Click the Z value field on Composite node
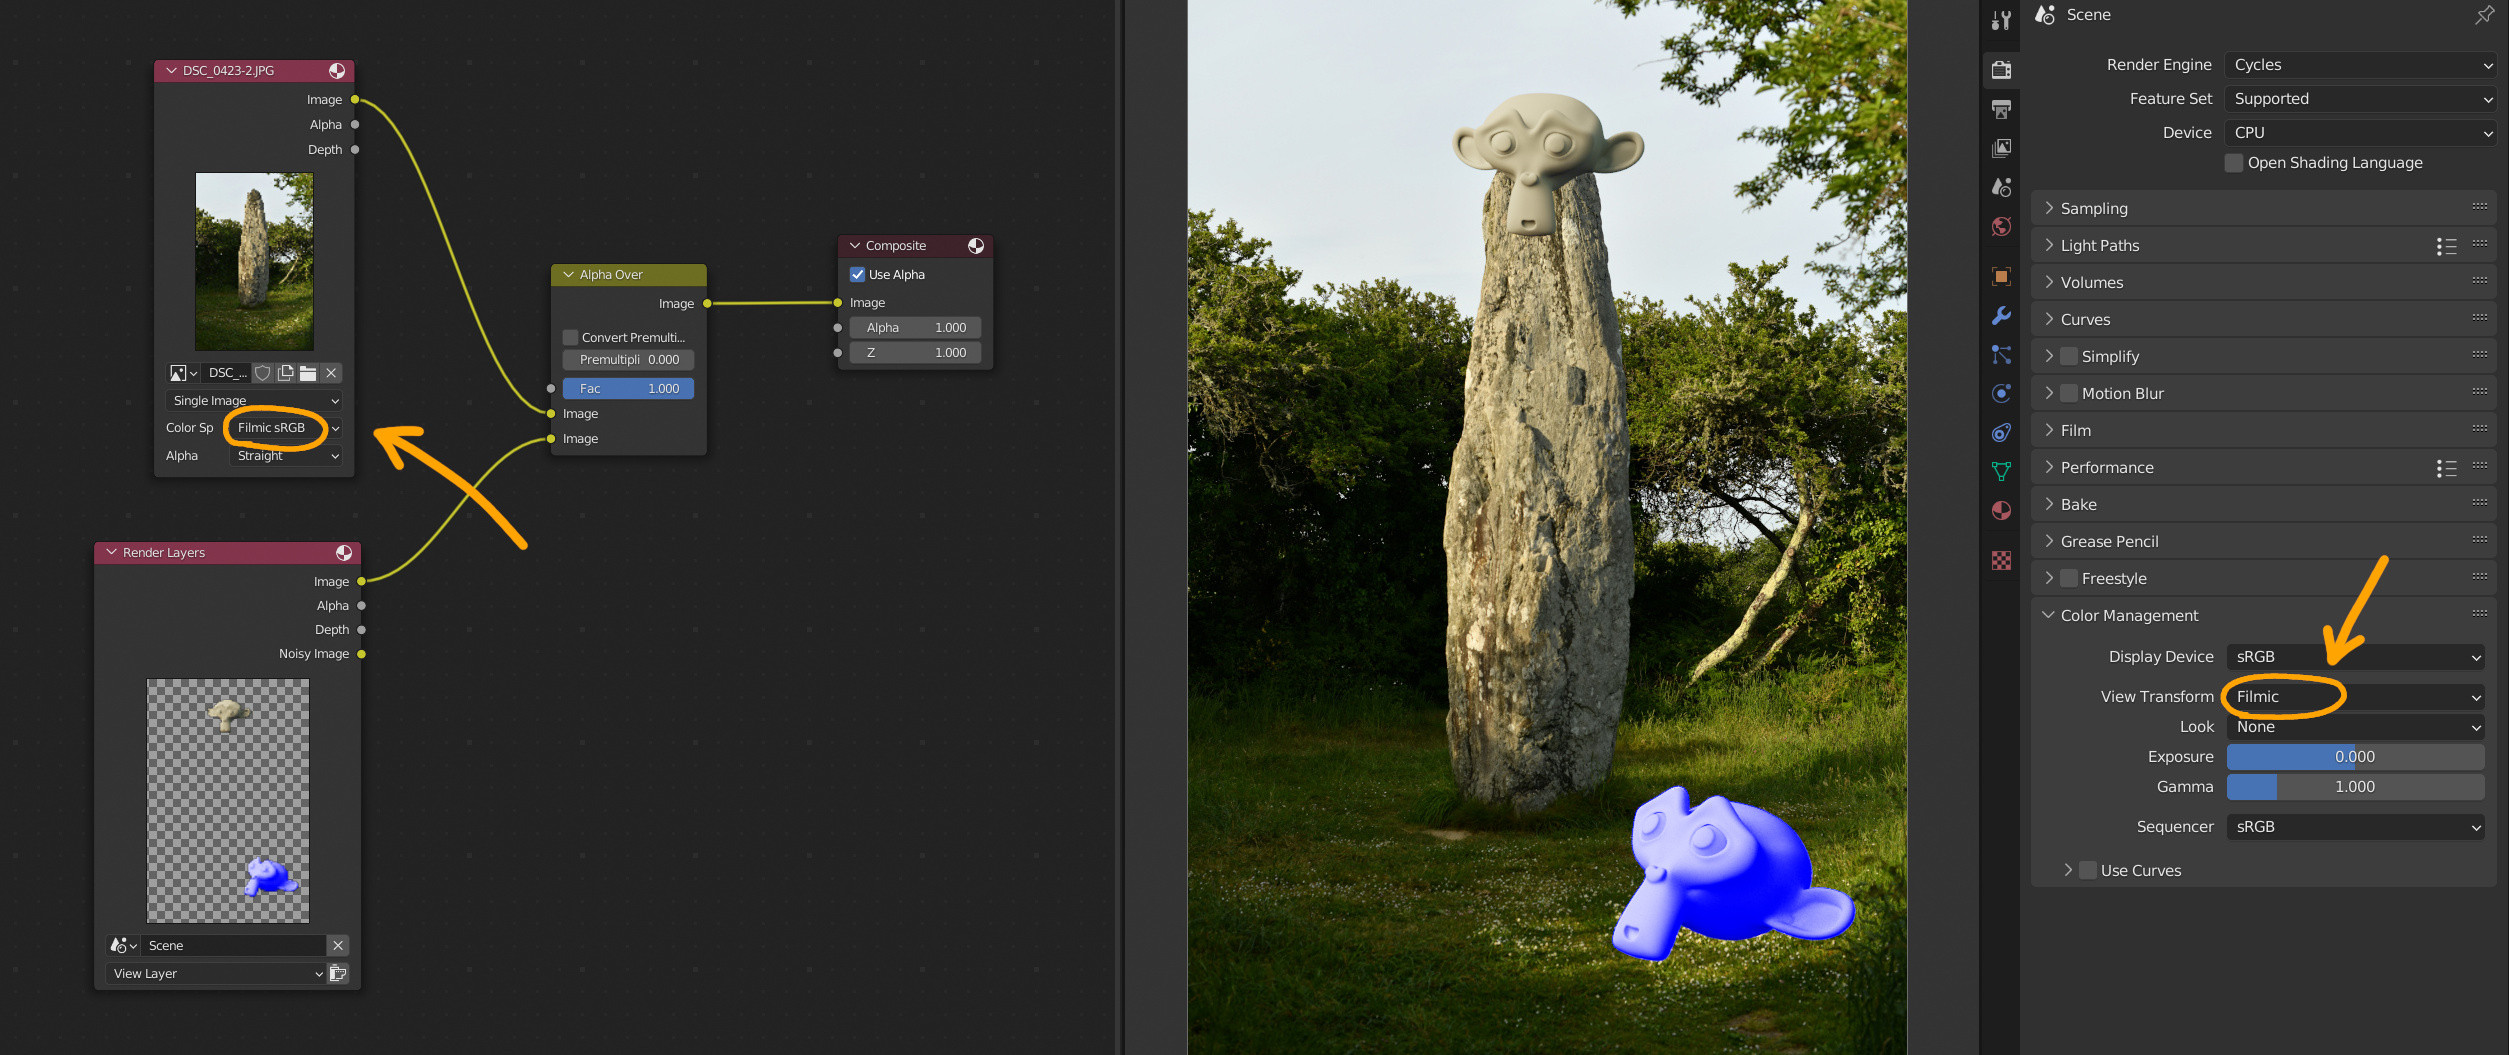 915,353
